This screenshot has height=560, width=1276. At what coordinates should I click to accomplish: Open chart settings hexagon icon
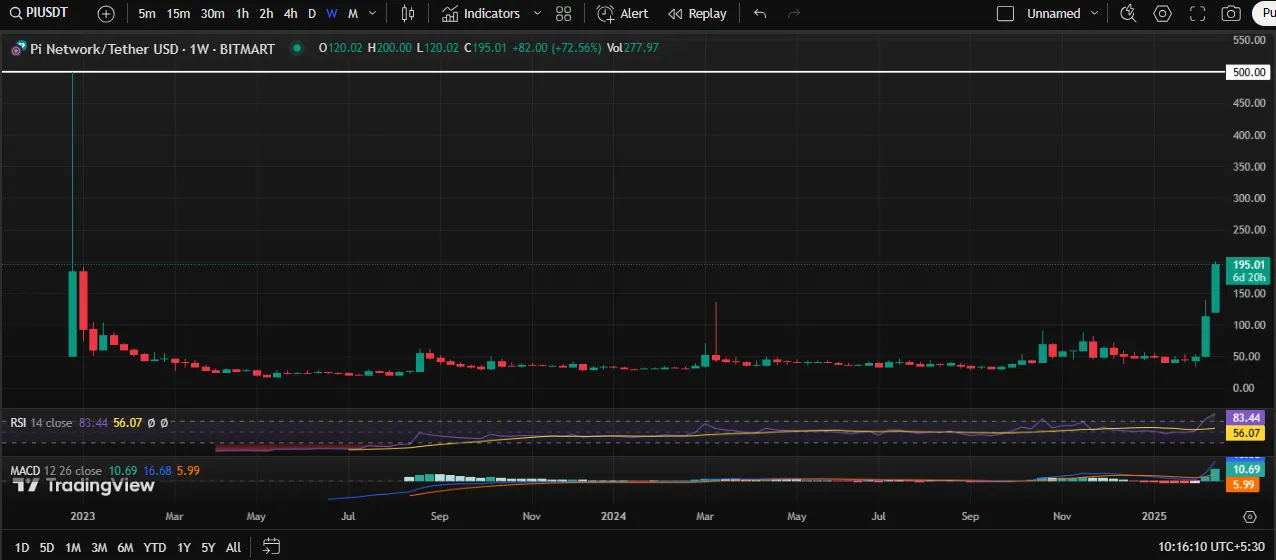[x=1162, y=14]
